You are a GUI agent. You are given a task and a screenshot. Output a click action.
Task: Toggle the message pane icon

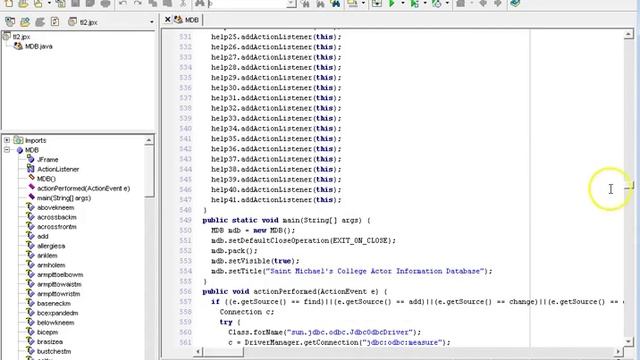click(x=377, y=4)
